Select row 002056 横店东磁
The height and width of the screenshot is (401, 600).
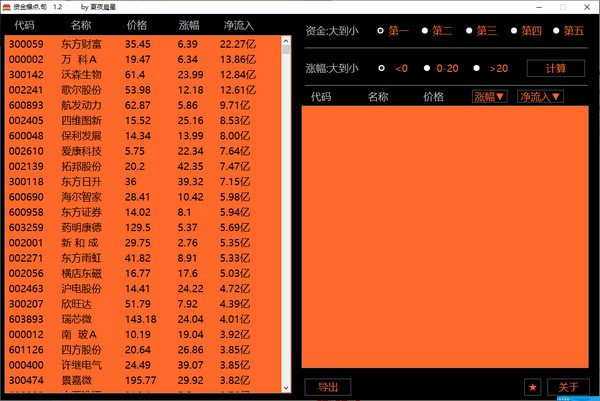[143, 274]
